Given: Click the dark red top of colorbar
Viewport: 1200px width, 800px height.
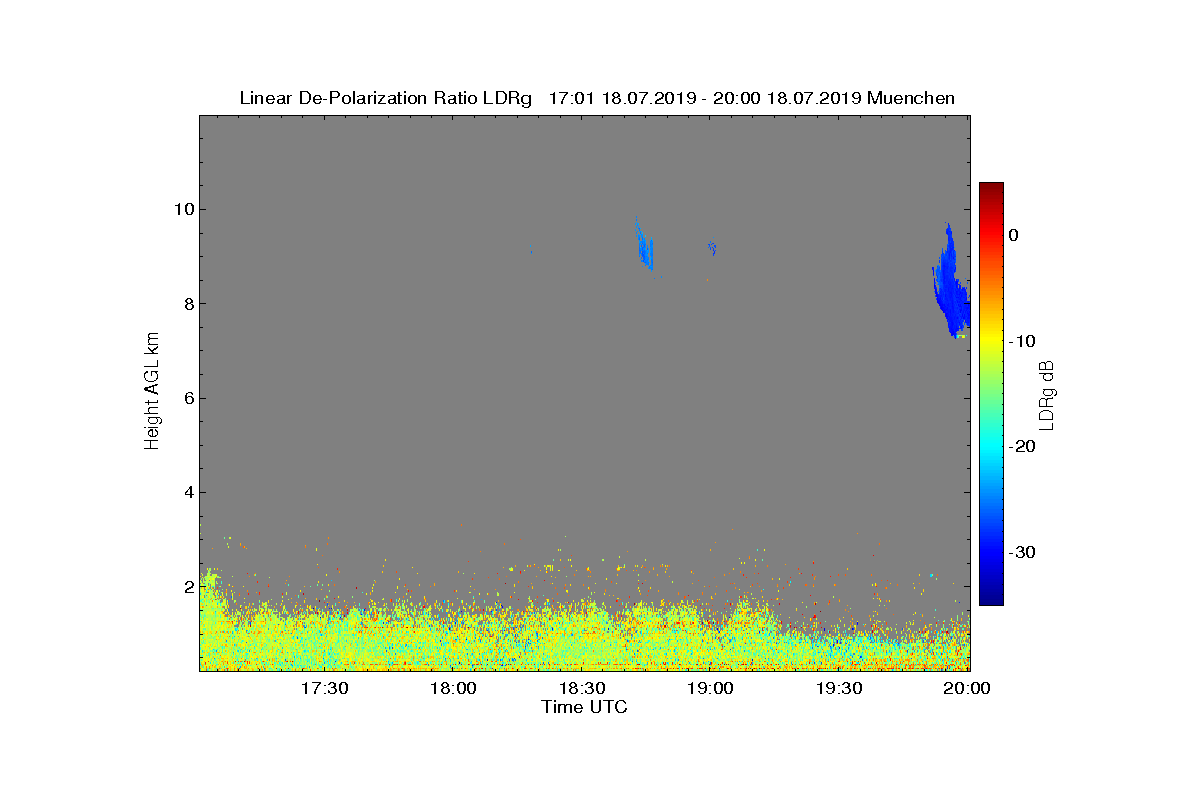Looking at the screenshot, I should pos(991,187).
